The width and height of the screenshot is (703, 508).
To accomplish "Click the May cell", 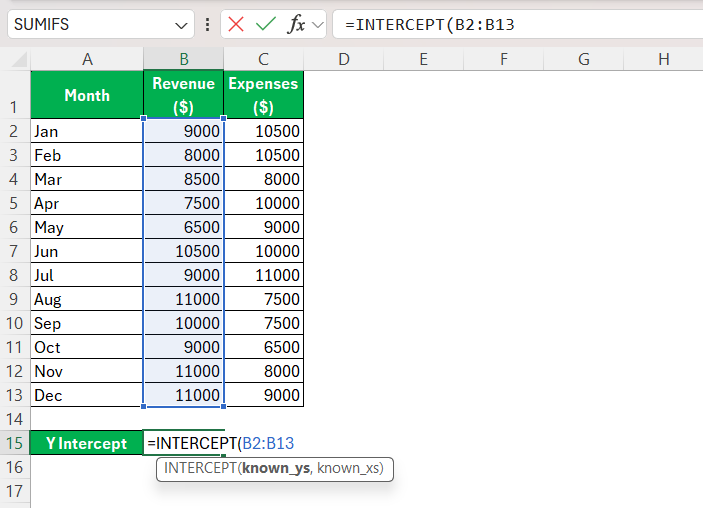I will (x=87, y=227).
